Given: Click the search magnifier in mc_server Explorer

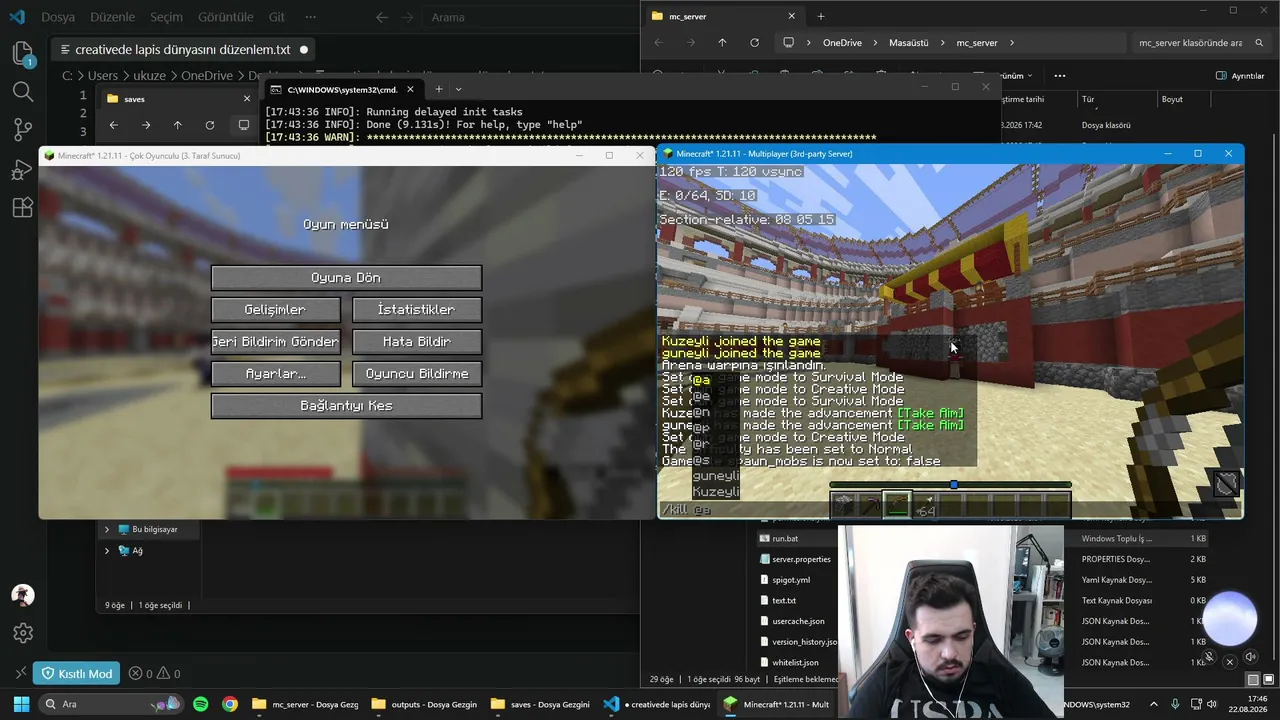Looking at the screenshot, I should [x=1258, y=43].
